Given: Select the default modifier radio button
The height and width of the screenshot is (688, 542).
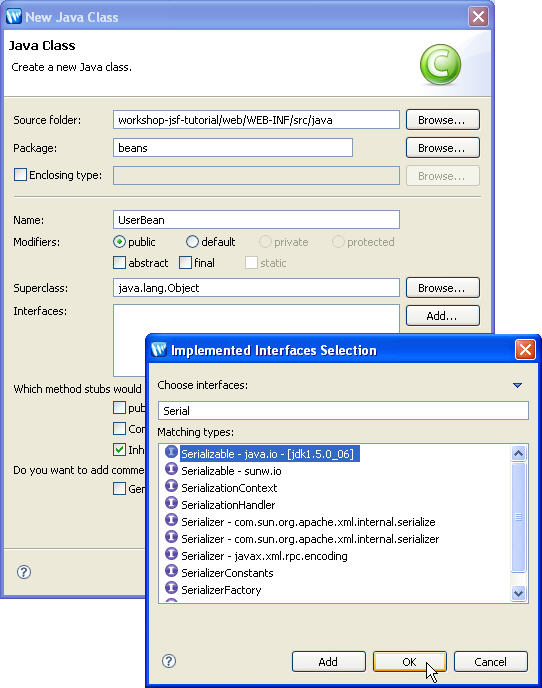Looking at the screenshot, I should tap(192, 242).
